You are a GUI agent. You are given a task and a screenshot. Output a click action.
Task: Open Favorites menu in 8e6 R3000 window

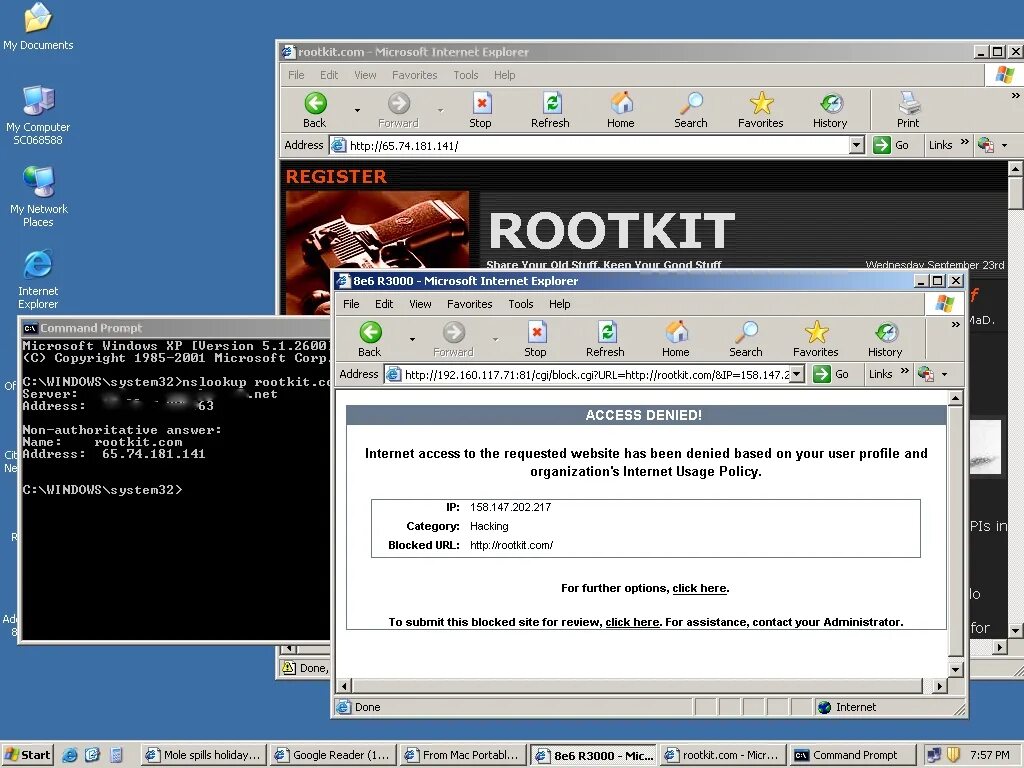tap(470, 304)
